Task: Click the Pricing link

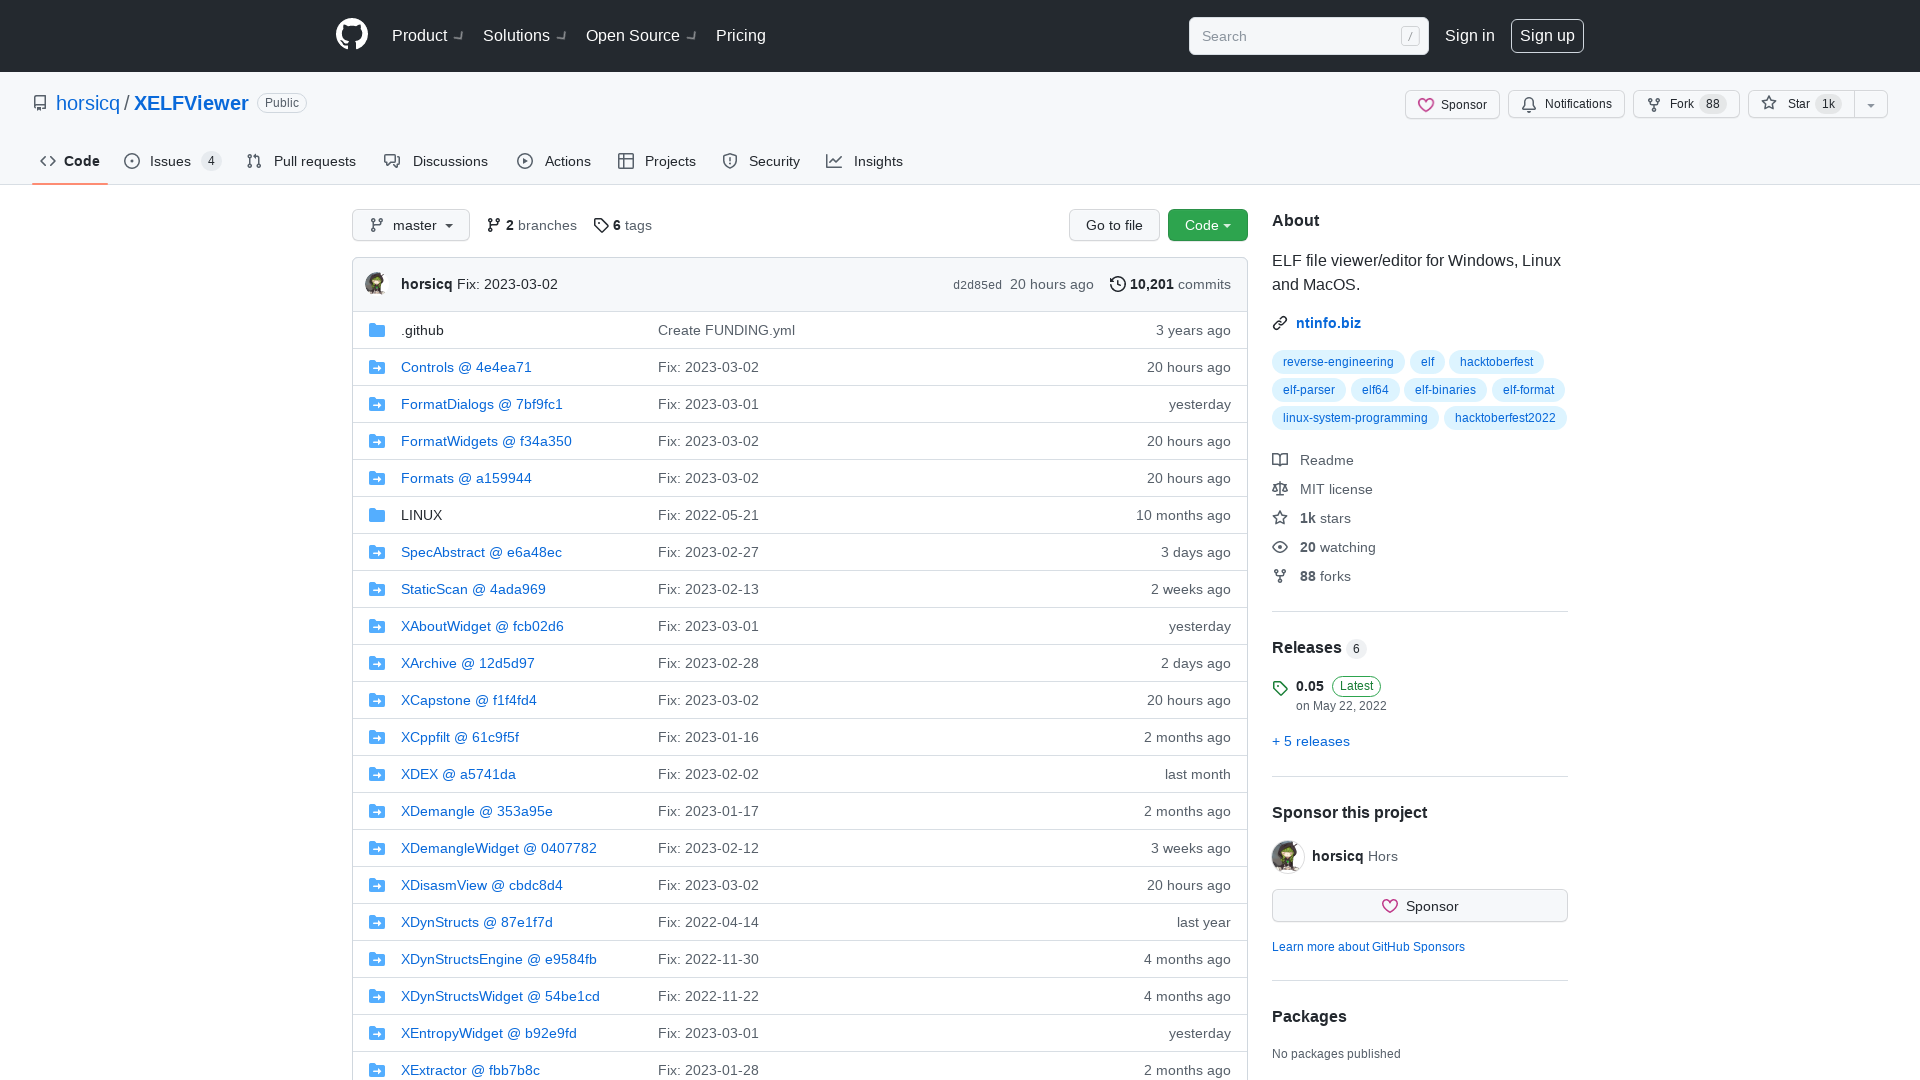Action: pos(741,35)
